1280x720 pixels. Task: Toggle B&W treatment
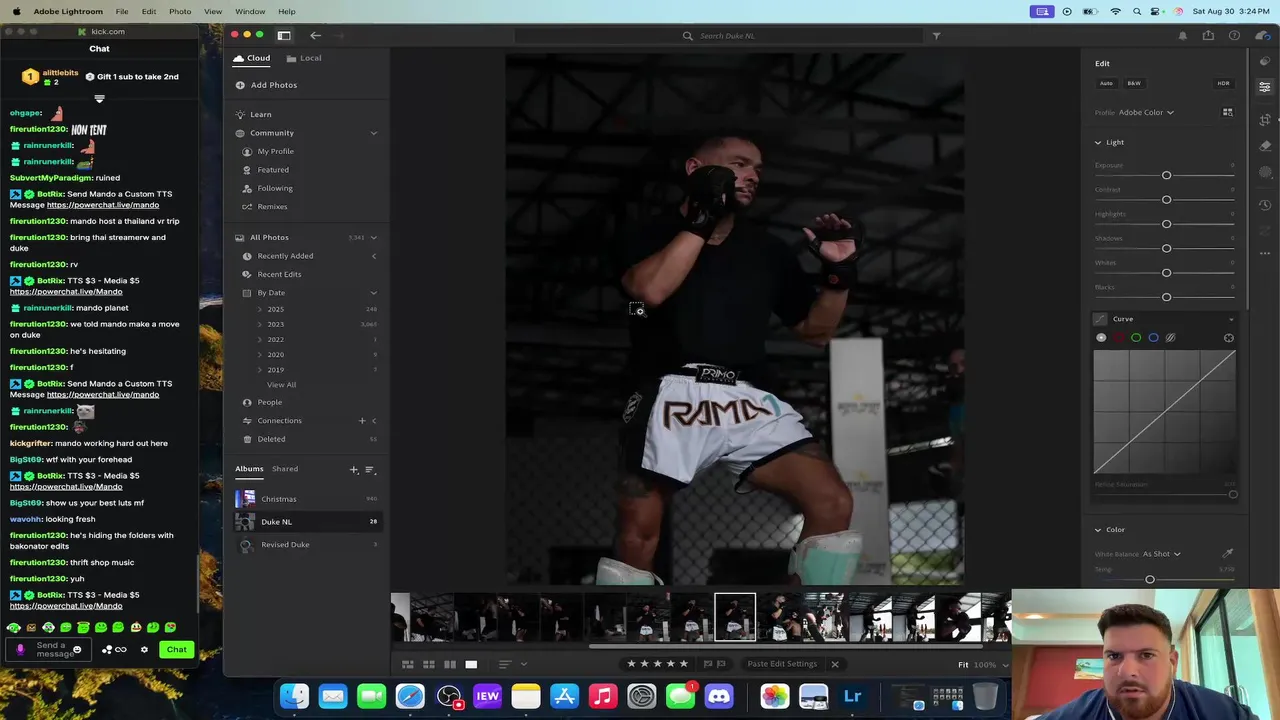(x=1134, y=83)
